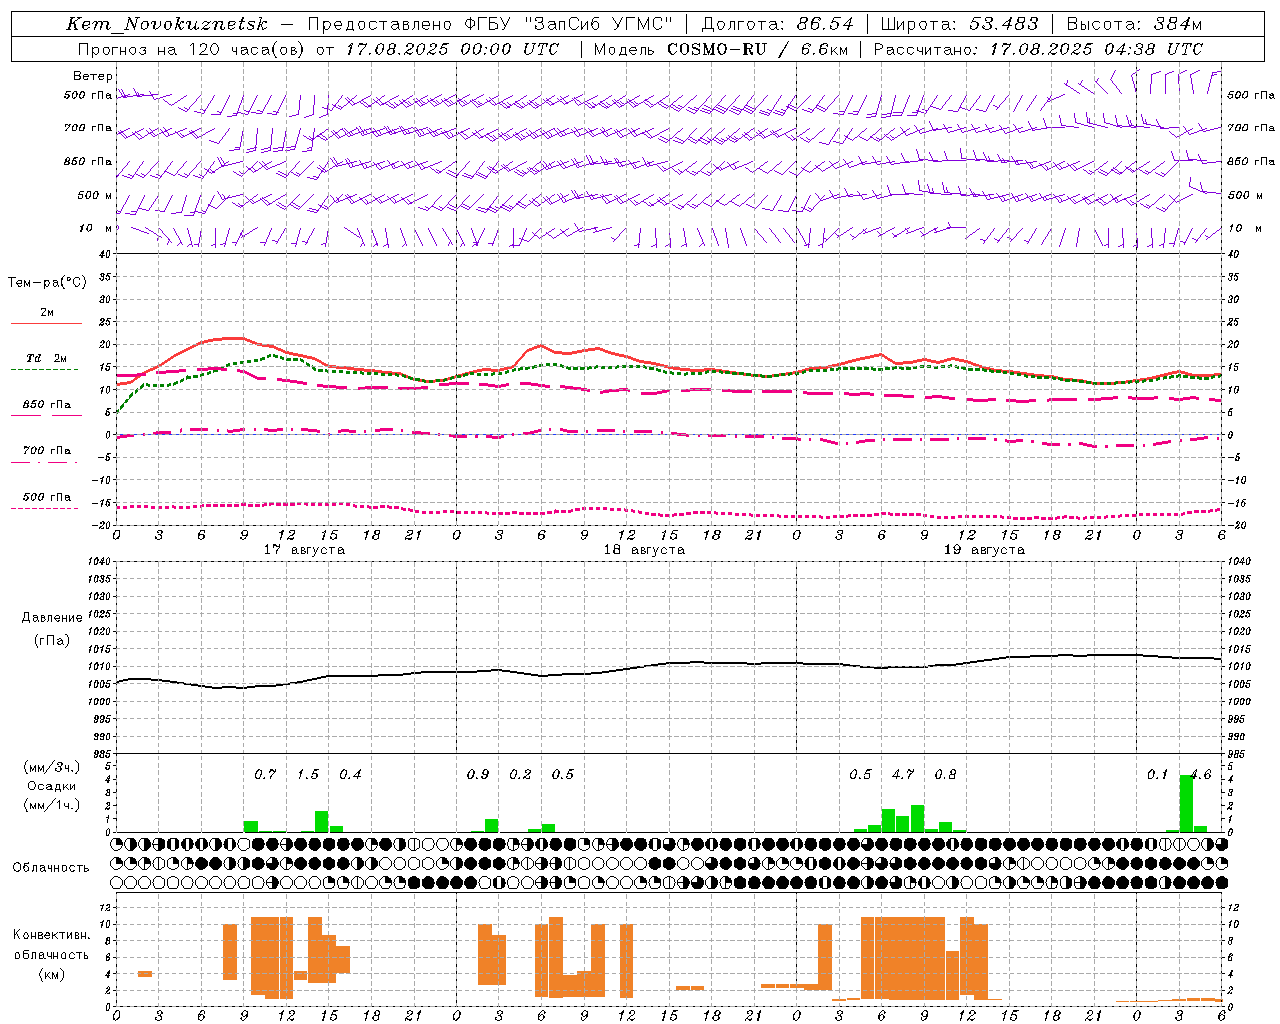This screenshot has width=1280, height=1024.
Task: Click the precipitation value 4.7
Action: pyautogui.click(x=903, y=775)
